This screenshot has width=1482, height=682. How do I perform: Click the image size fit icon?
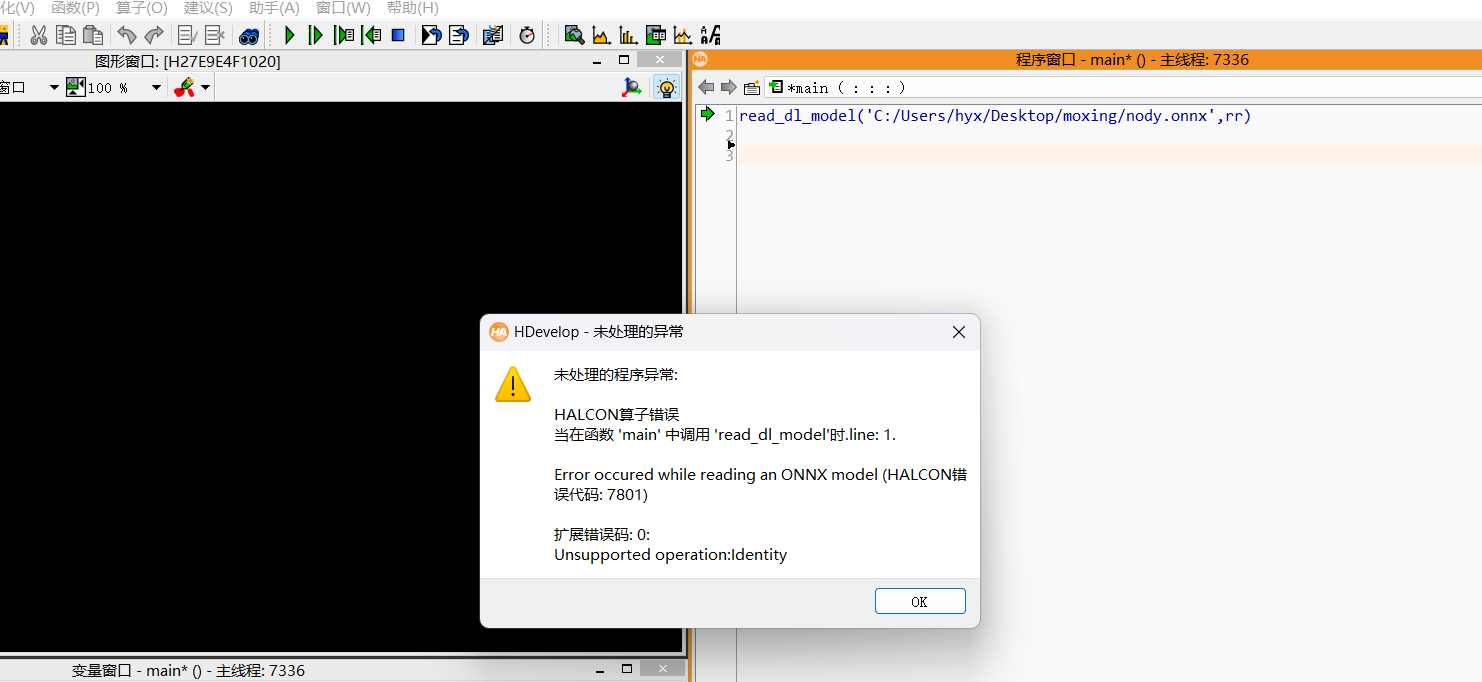[76, 88]
